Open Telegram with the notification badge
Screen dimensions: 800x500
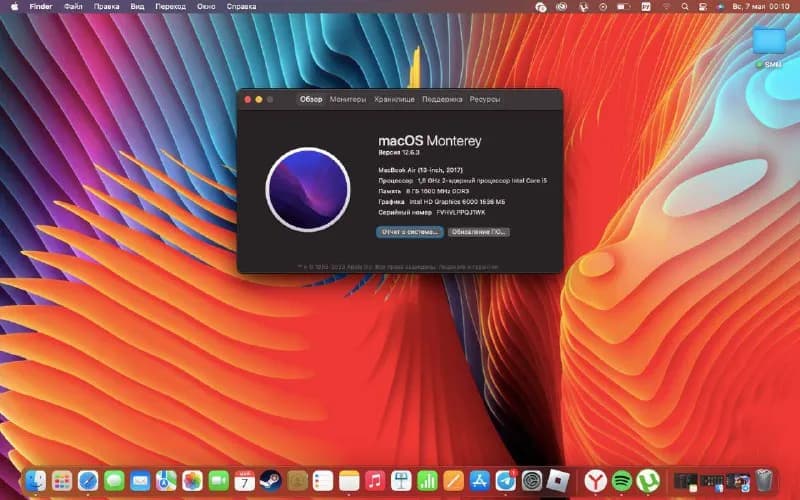(x=506, y=481)
